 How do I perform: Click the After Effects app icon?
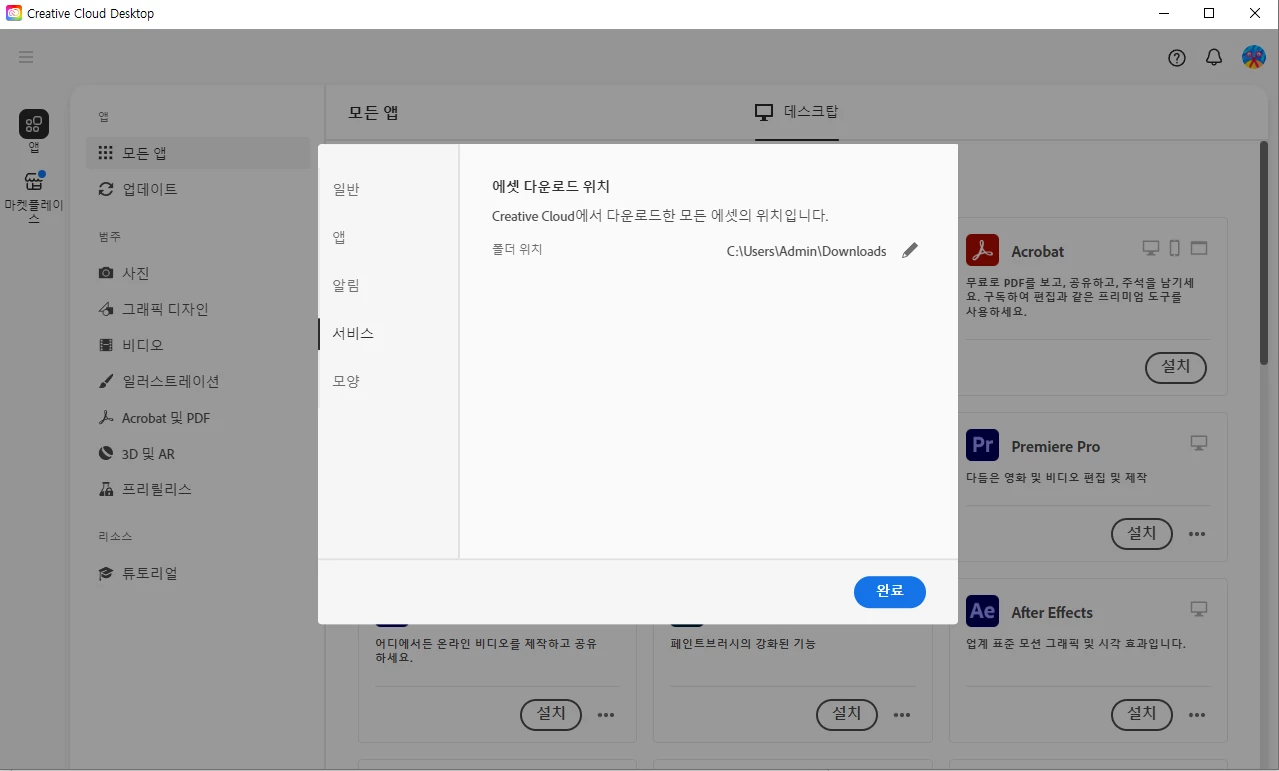pos(982,611)
